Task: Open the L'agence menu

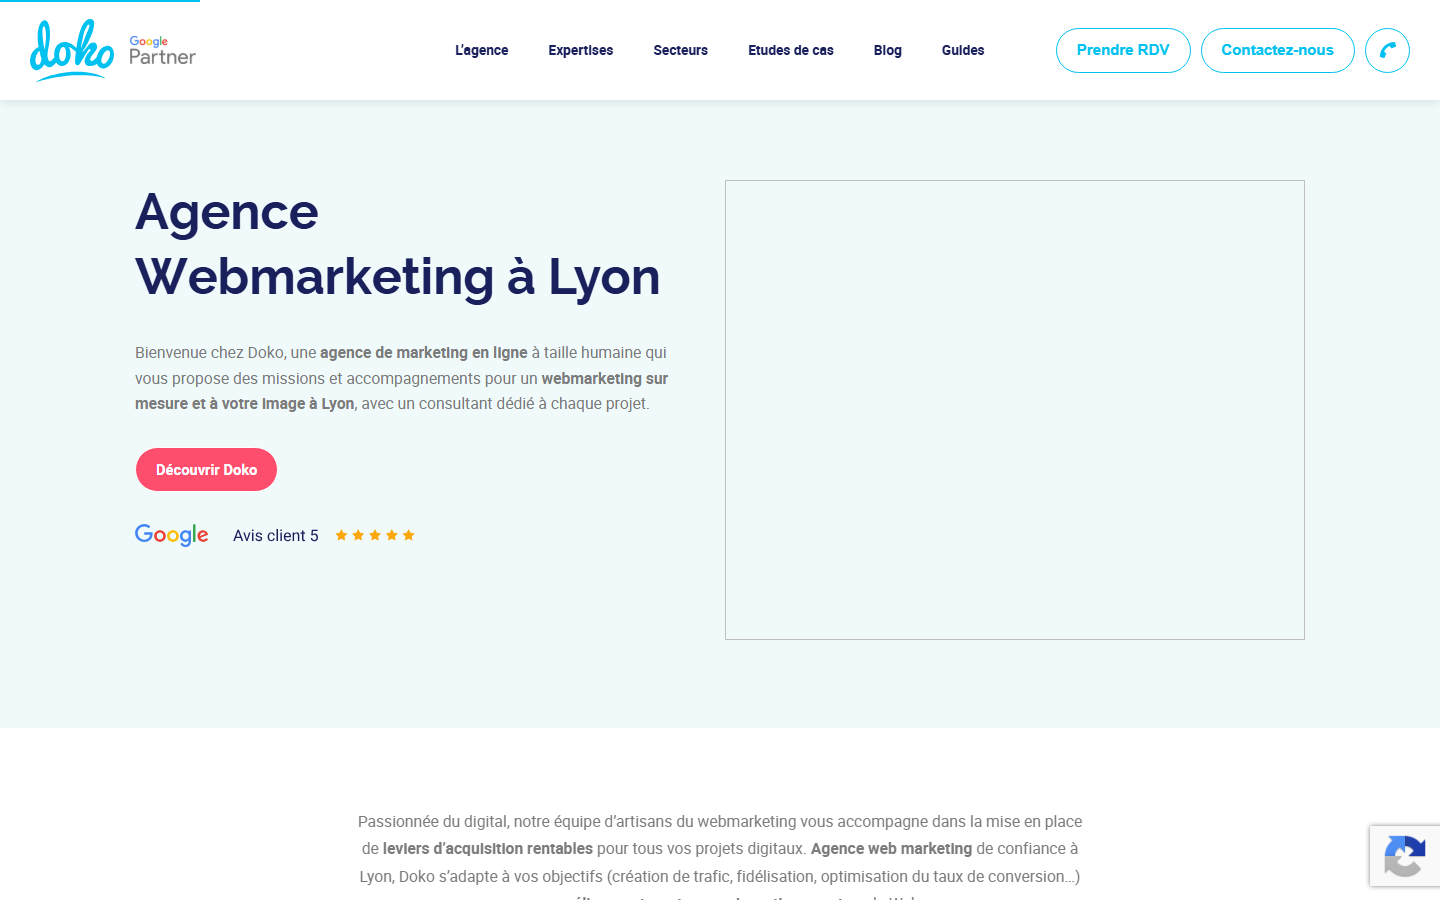Action: pos(482,50)
